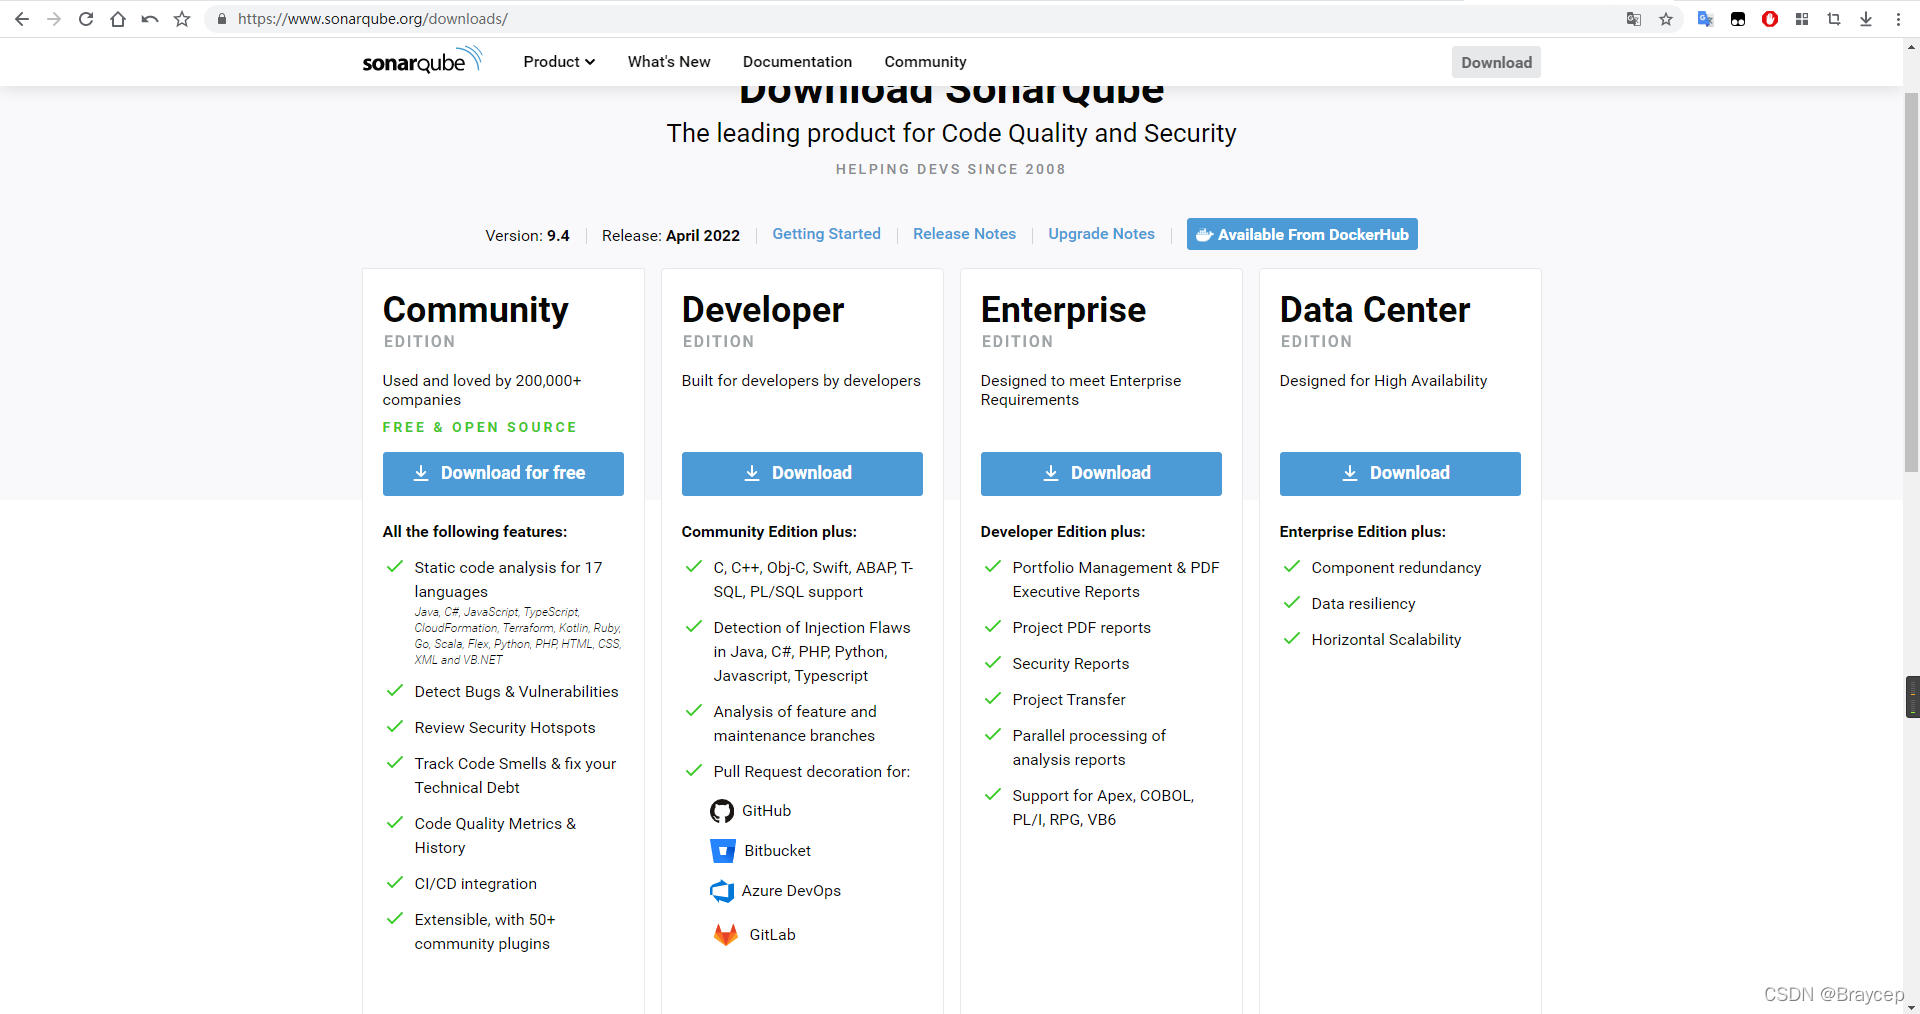Click the undo close tab arrow icon
This screenshot has width=1920, height=1014.
coord(150,19)
